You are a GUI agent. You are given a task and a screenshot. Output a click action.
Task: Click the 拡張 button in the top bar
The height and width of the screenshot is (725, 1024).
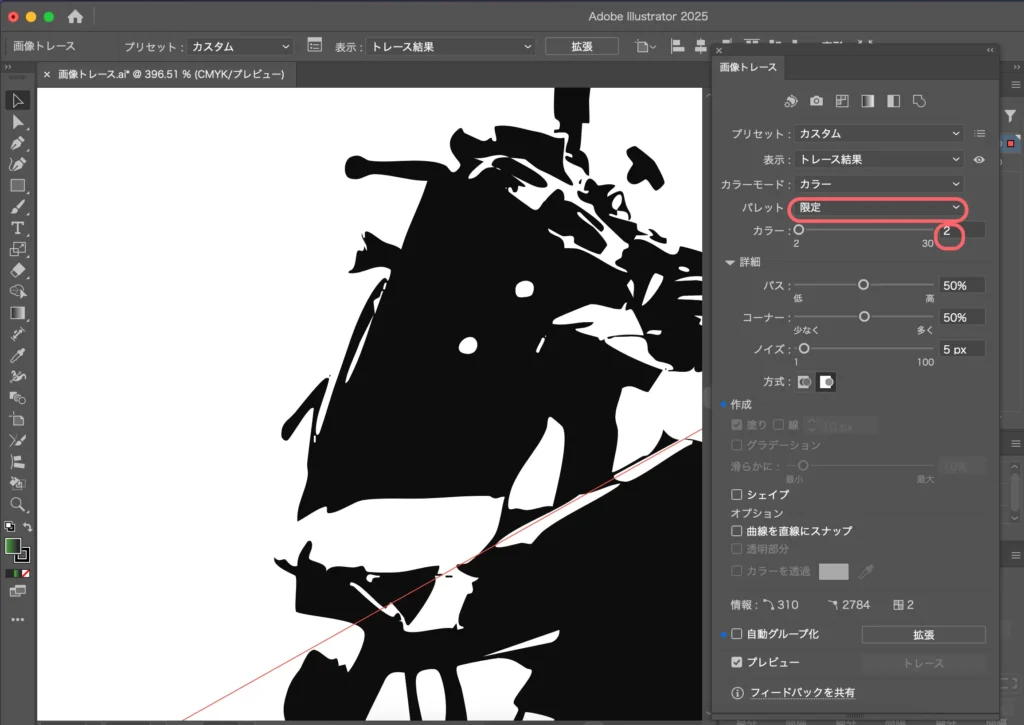(x=581, y=45)
